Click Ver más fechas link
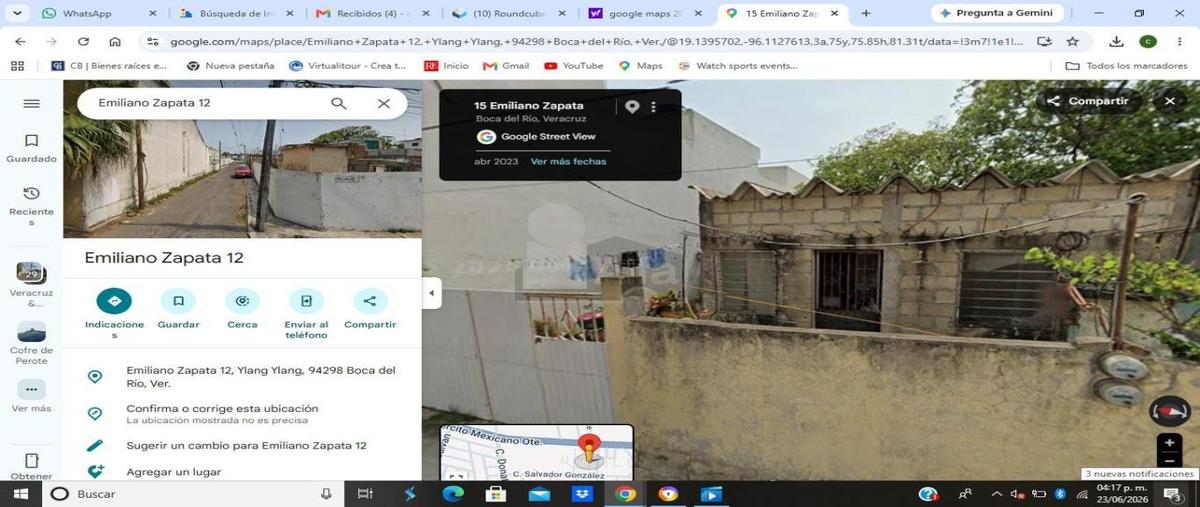The image size is (1200, 507). [x=568, y=161]
